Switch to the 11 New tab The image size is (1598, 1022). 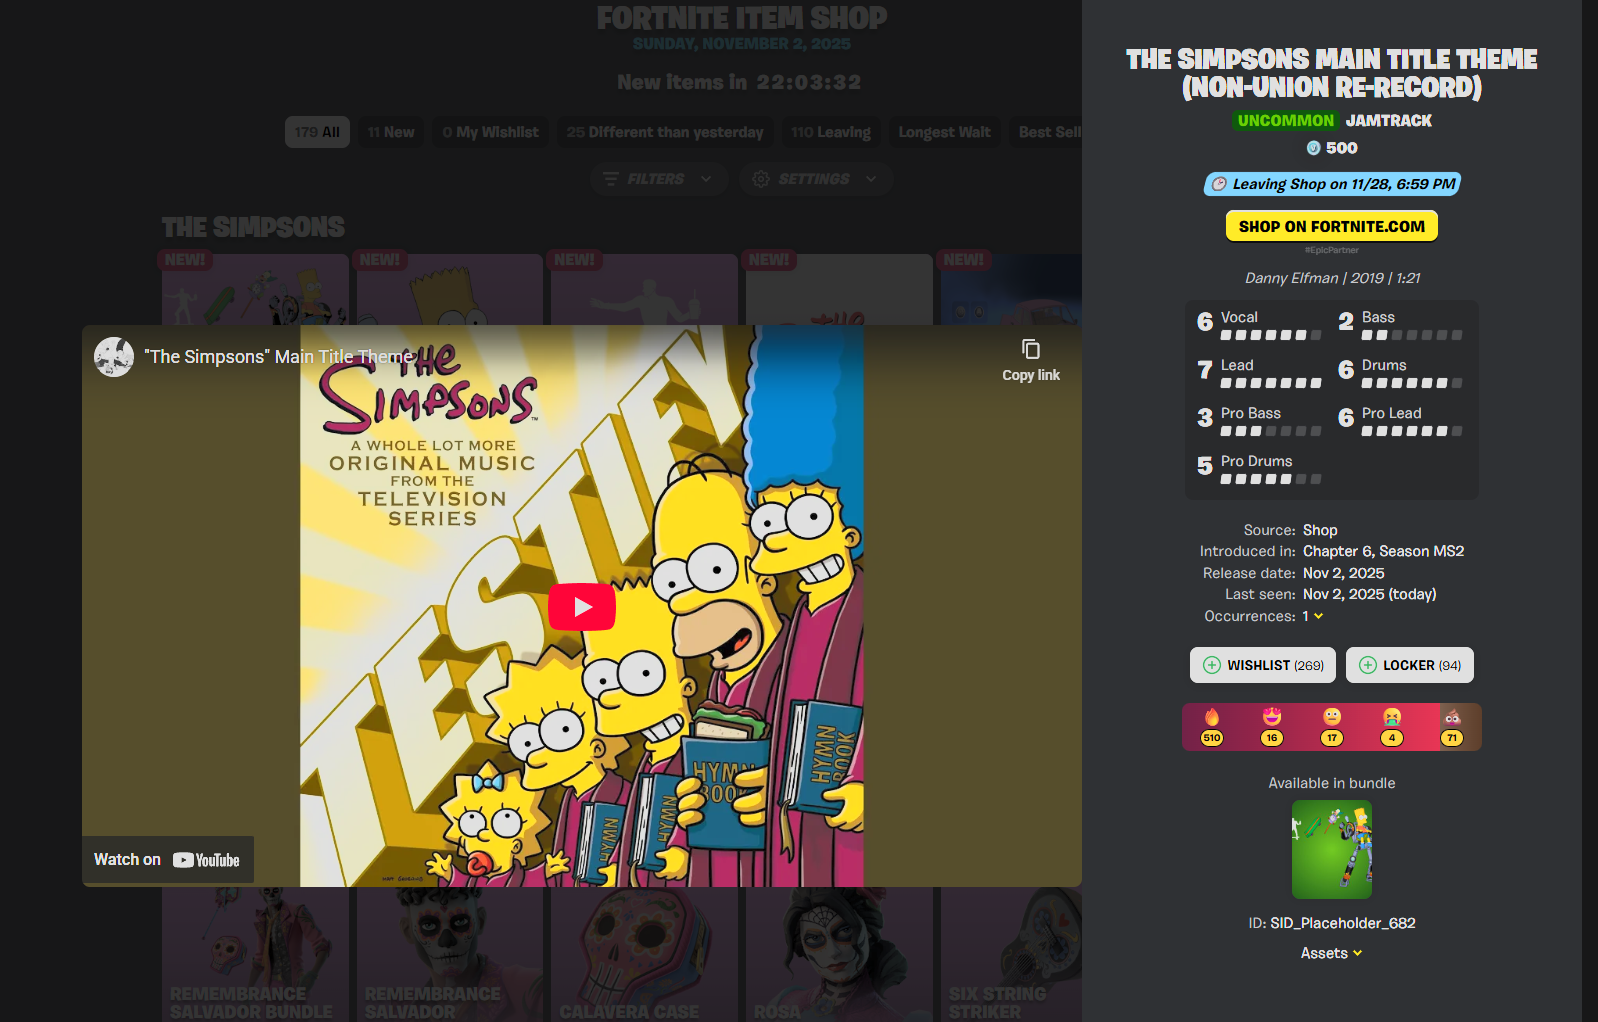[x=390, y=132]
